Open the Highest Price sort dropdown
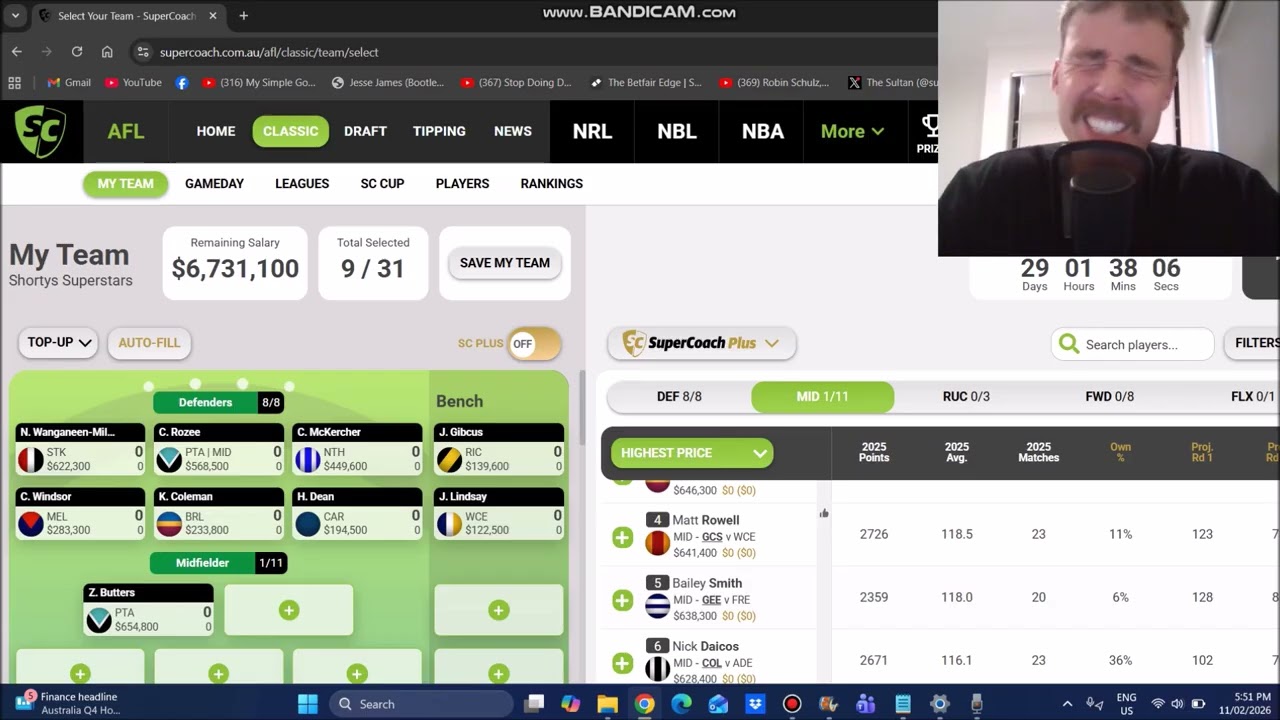1280x720 pixels. [692, 453]
